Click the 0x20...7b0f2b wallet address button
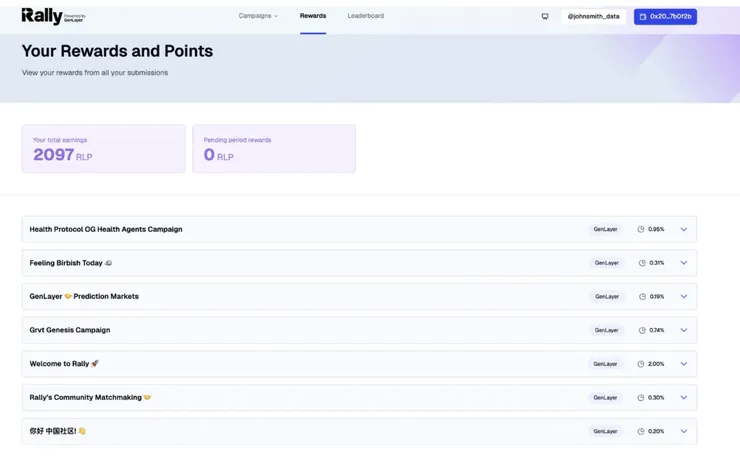This screenshot has width=740, height=459. [x=666, y=17]
